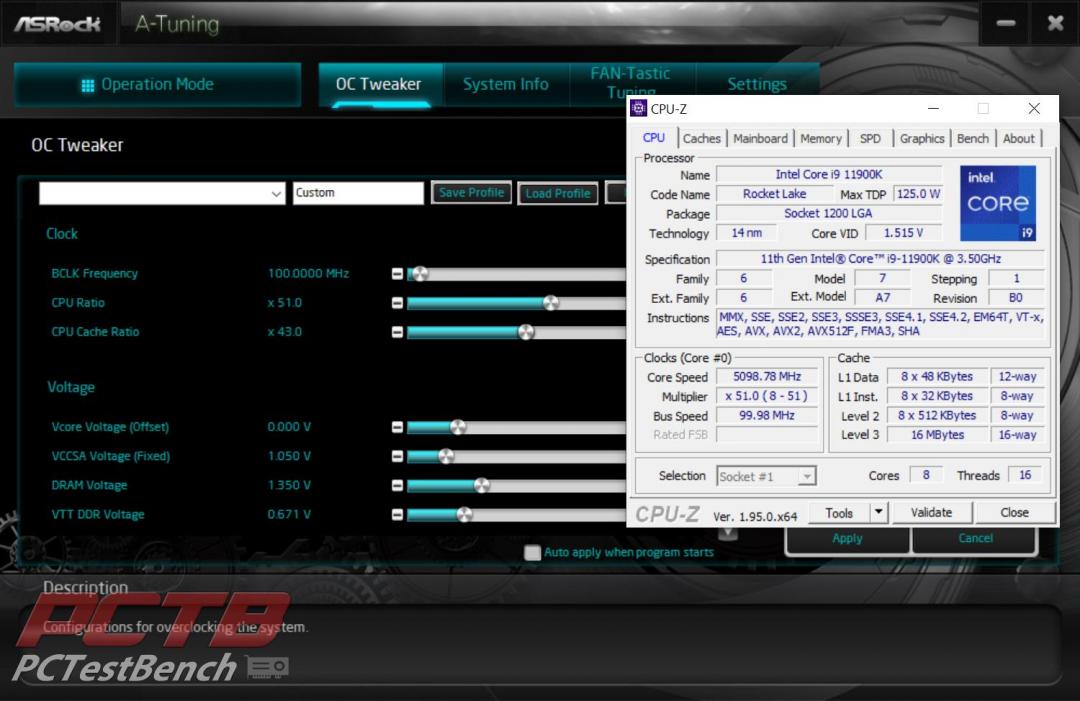Switch to the OC Tweaker tab
Image resolution: width=1080 pixels, height=701 pixels.
379,85
